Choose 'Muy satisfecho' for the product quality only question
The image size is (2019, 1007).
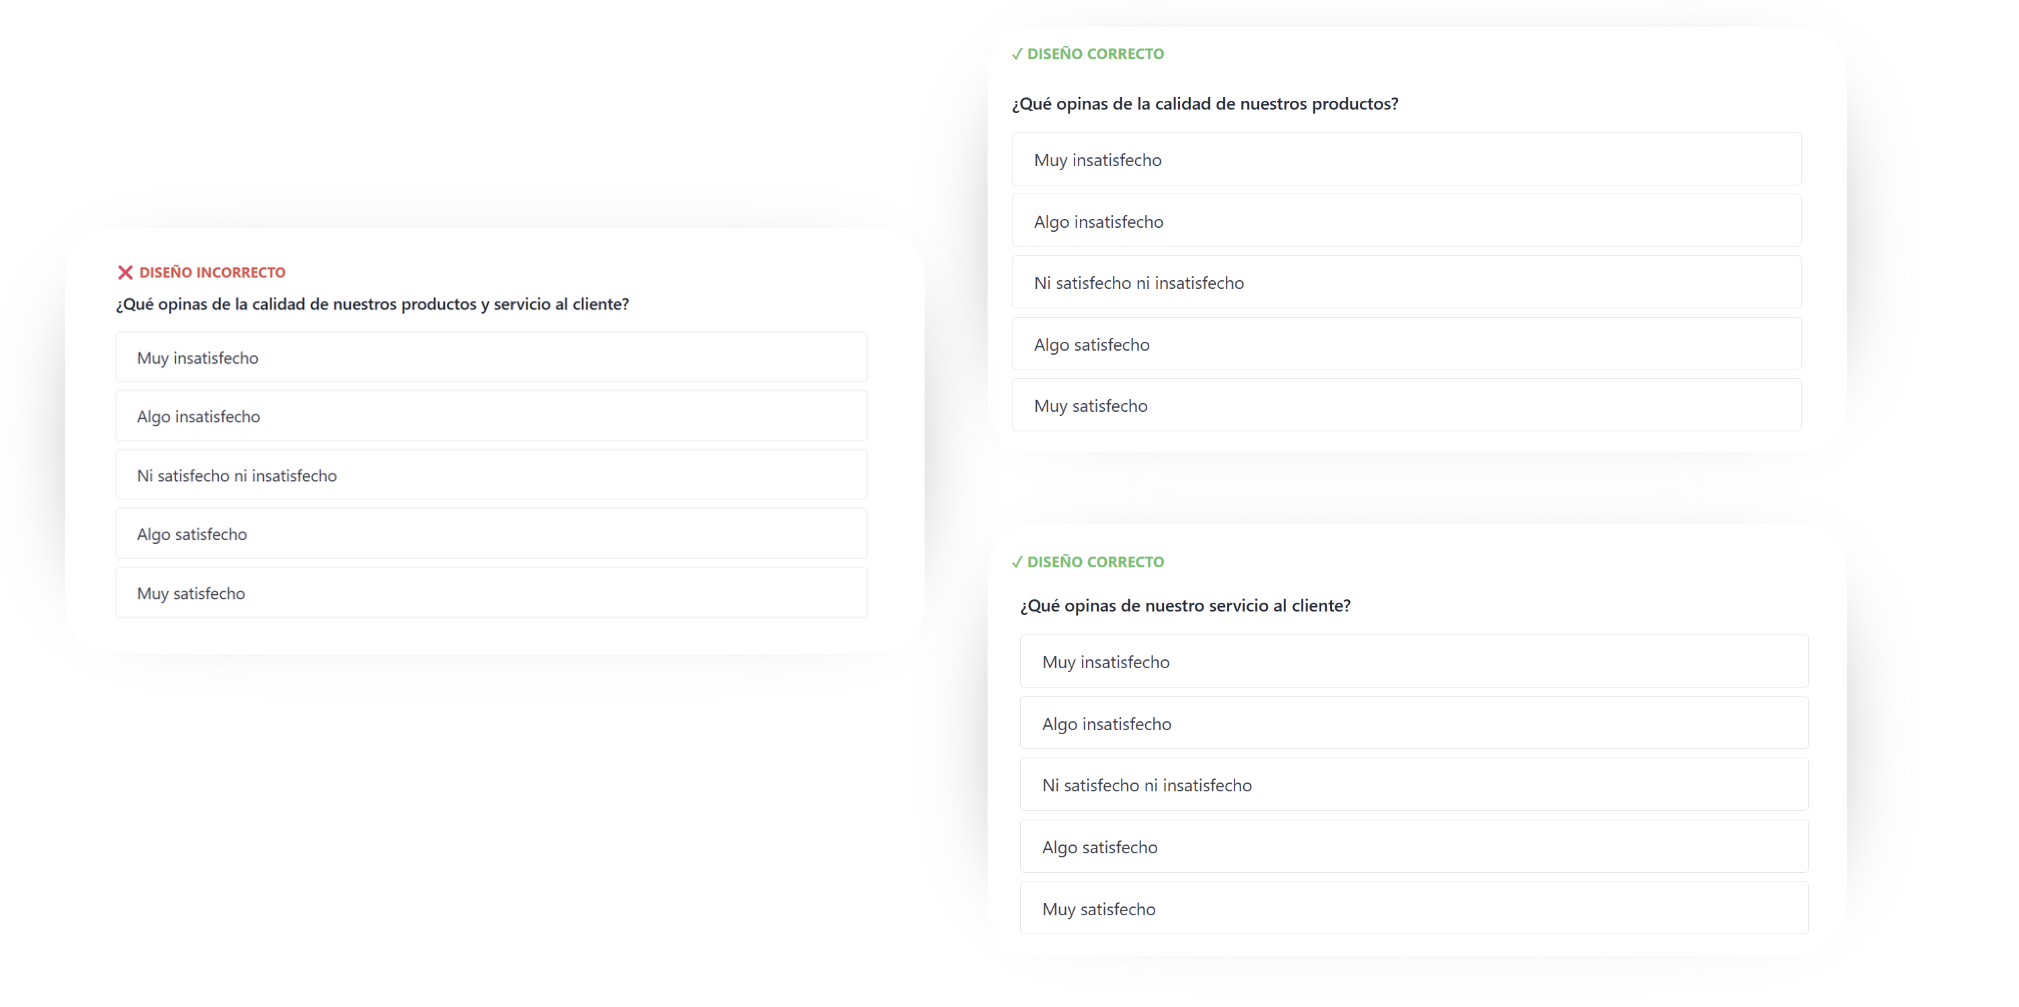coord(1406,405)
